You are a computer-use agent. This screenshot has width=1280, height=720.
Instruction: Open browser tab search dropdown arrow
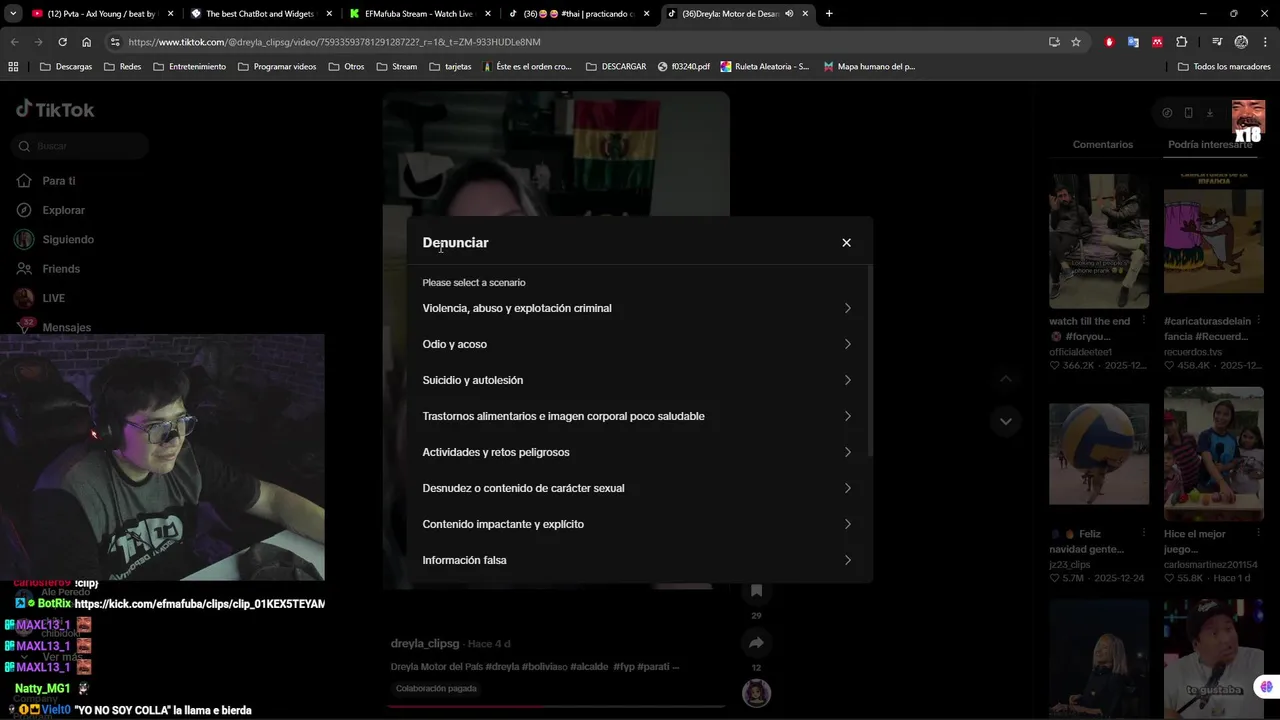(x=13, y=14)
